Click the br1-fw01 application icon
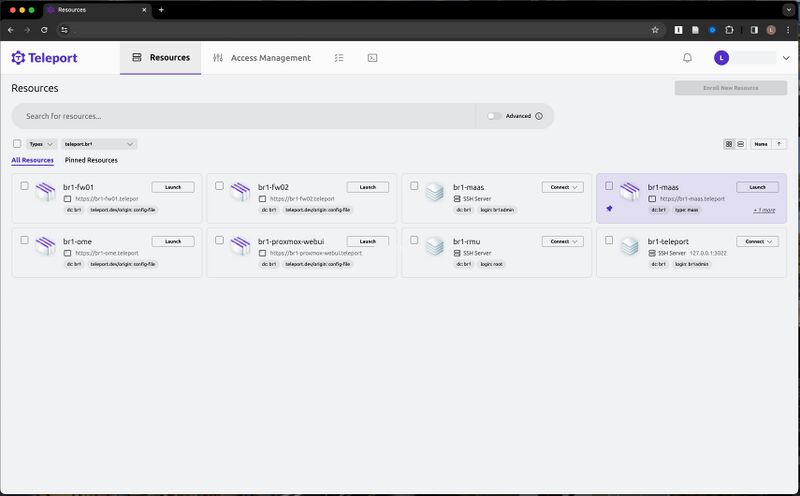This screenshot has height=496, width=800. coord(45,192)
